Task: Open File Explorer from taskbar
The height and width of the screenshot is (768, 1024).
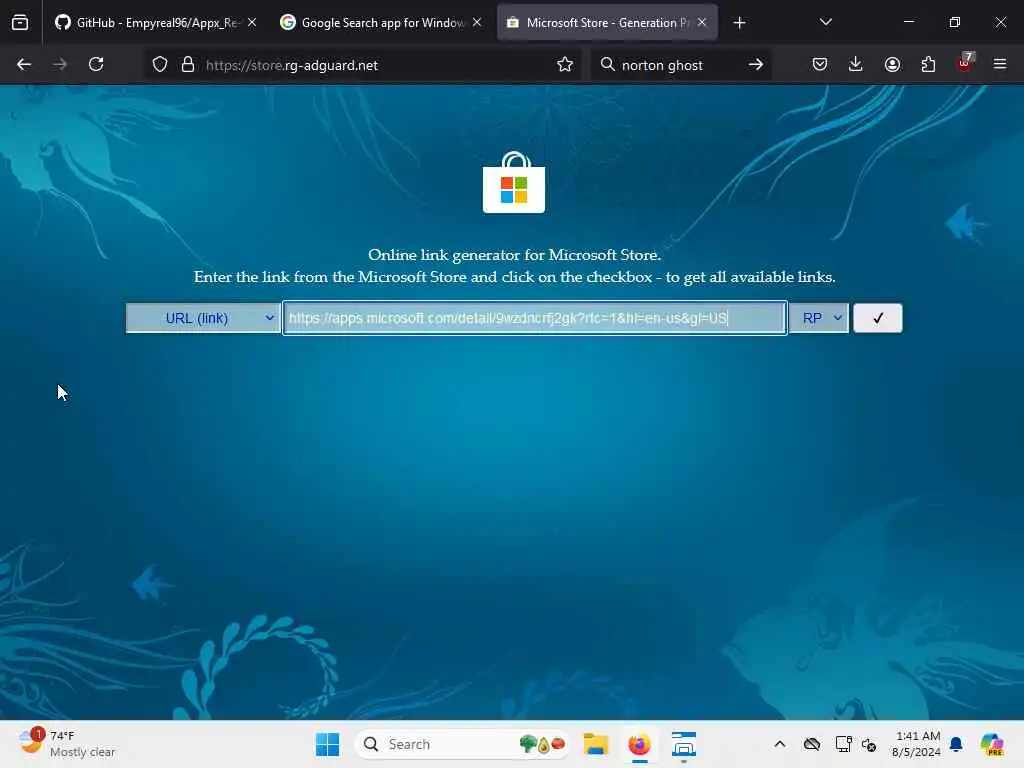Action: [x=596, y=744]
